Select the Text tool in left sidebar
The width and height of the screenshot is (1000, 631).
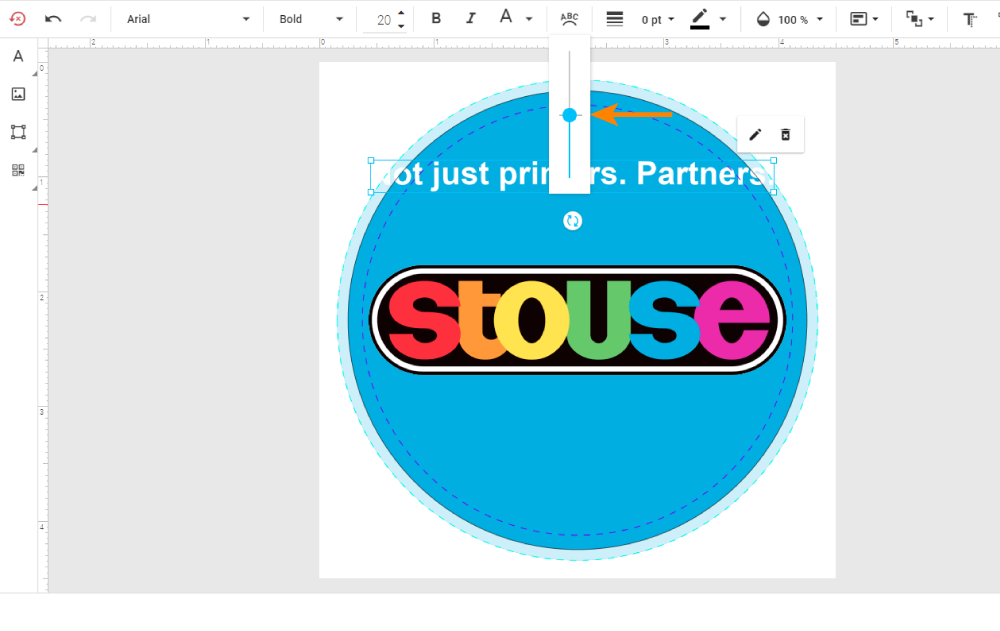coord(18,56)
